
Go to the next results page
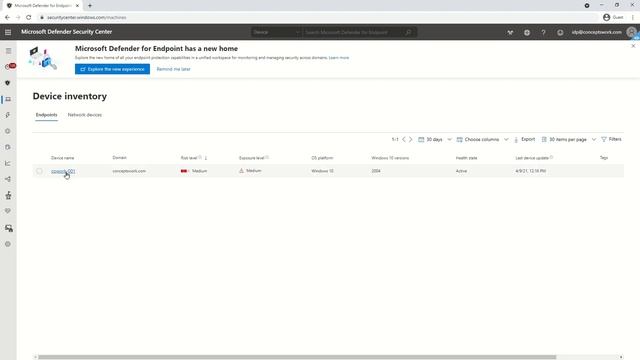coord(411,139)
